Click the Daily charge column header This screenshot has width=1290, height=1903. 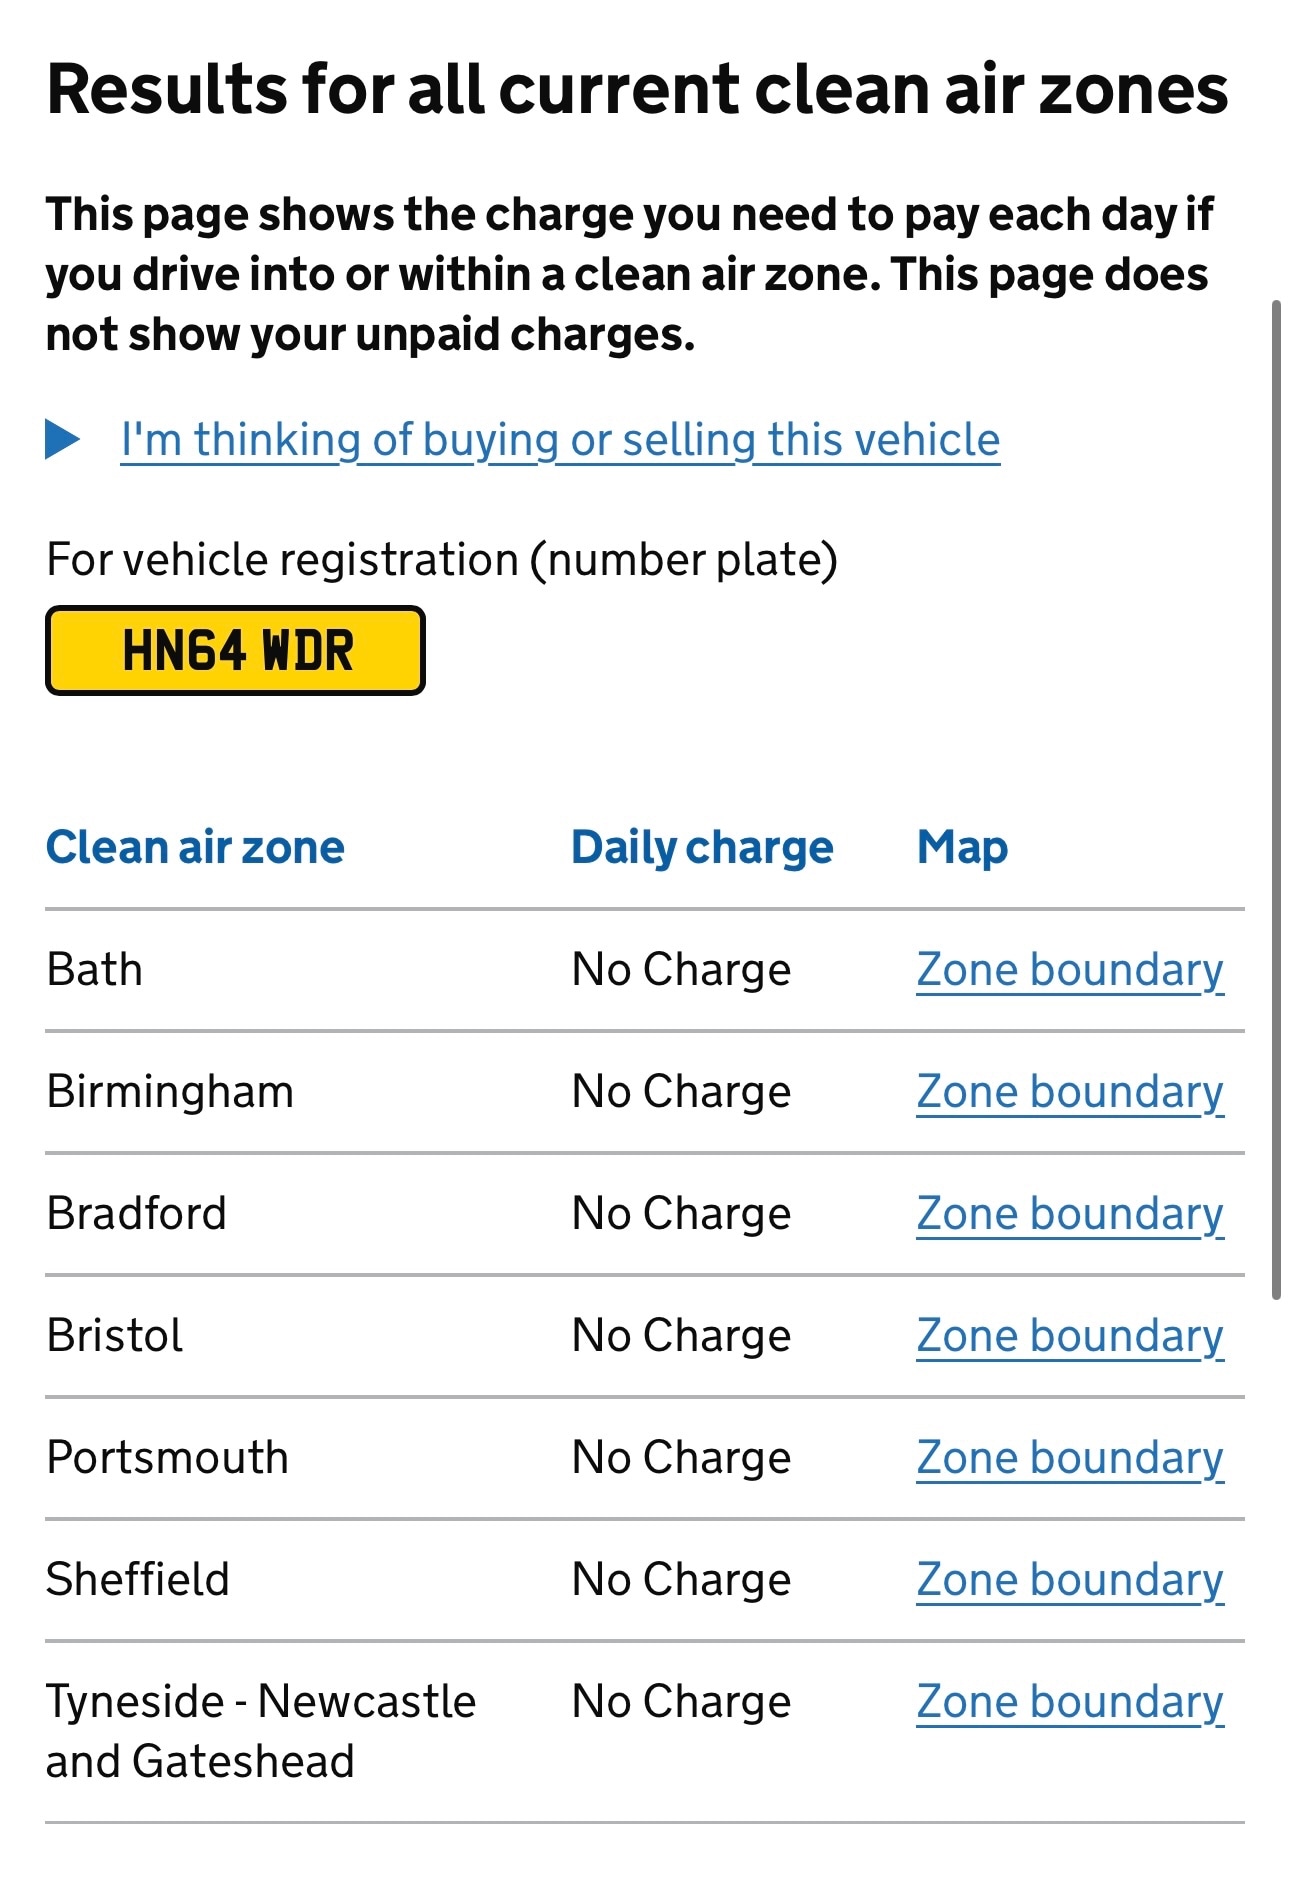702,848
